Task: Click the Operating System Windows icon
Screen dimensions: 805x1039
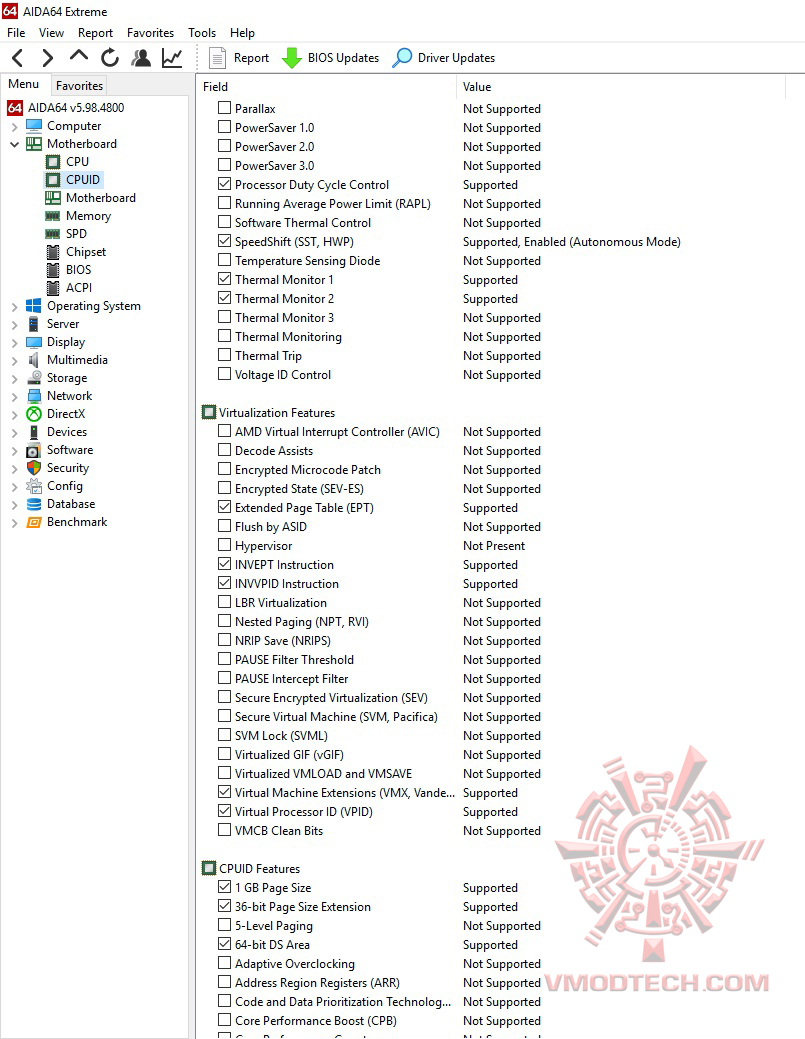Action: coord(34,305)
